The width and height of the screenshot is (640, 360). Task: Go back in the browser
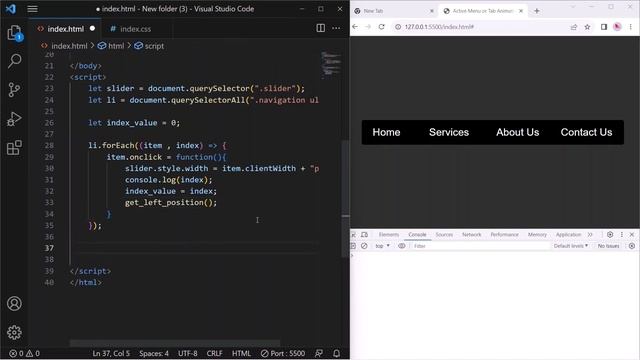click(355, 27)
